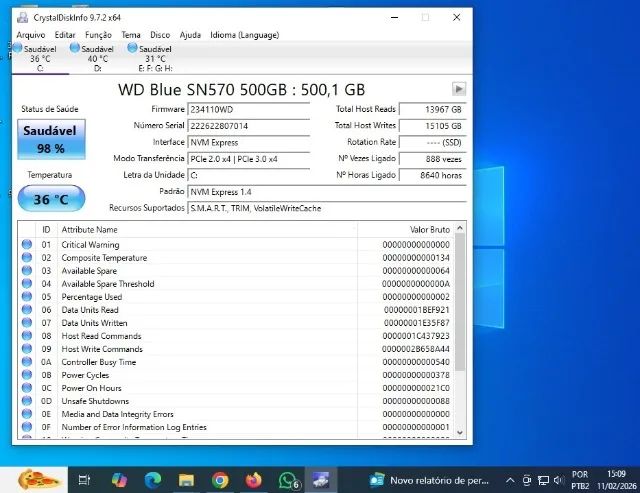The width and height of the screenshot is (640, 493).
Task: Open the Tema menu
Action: [131, 35]
